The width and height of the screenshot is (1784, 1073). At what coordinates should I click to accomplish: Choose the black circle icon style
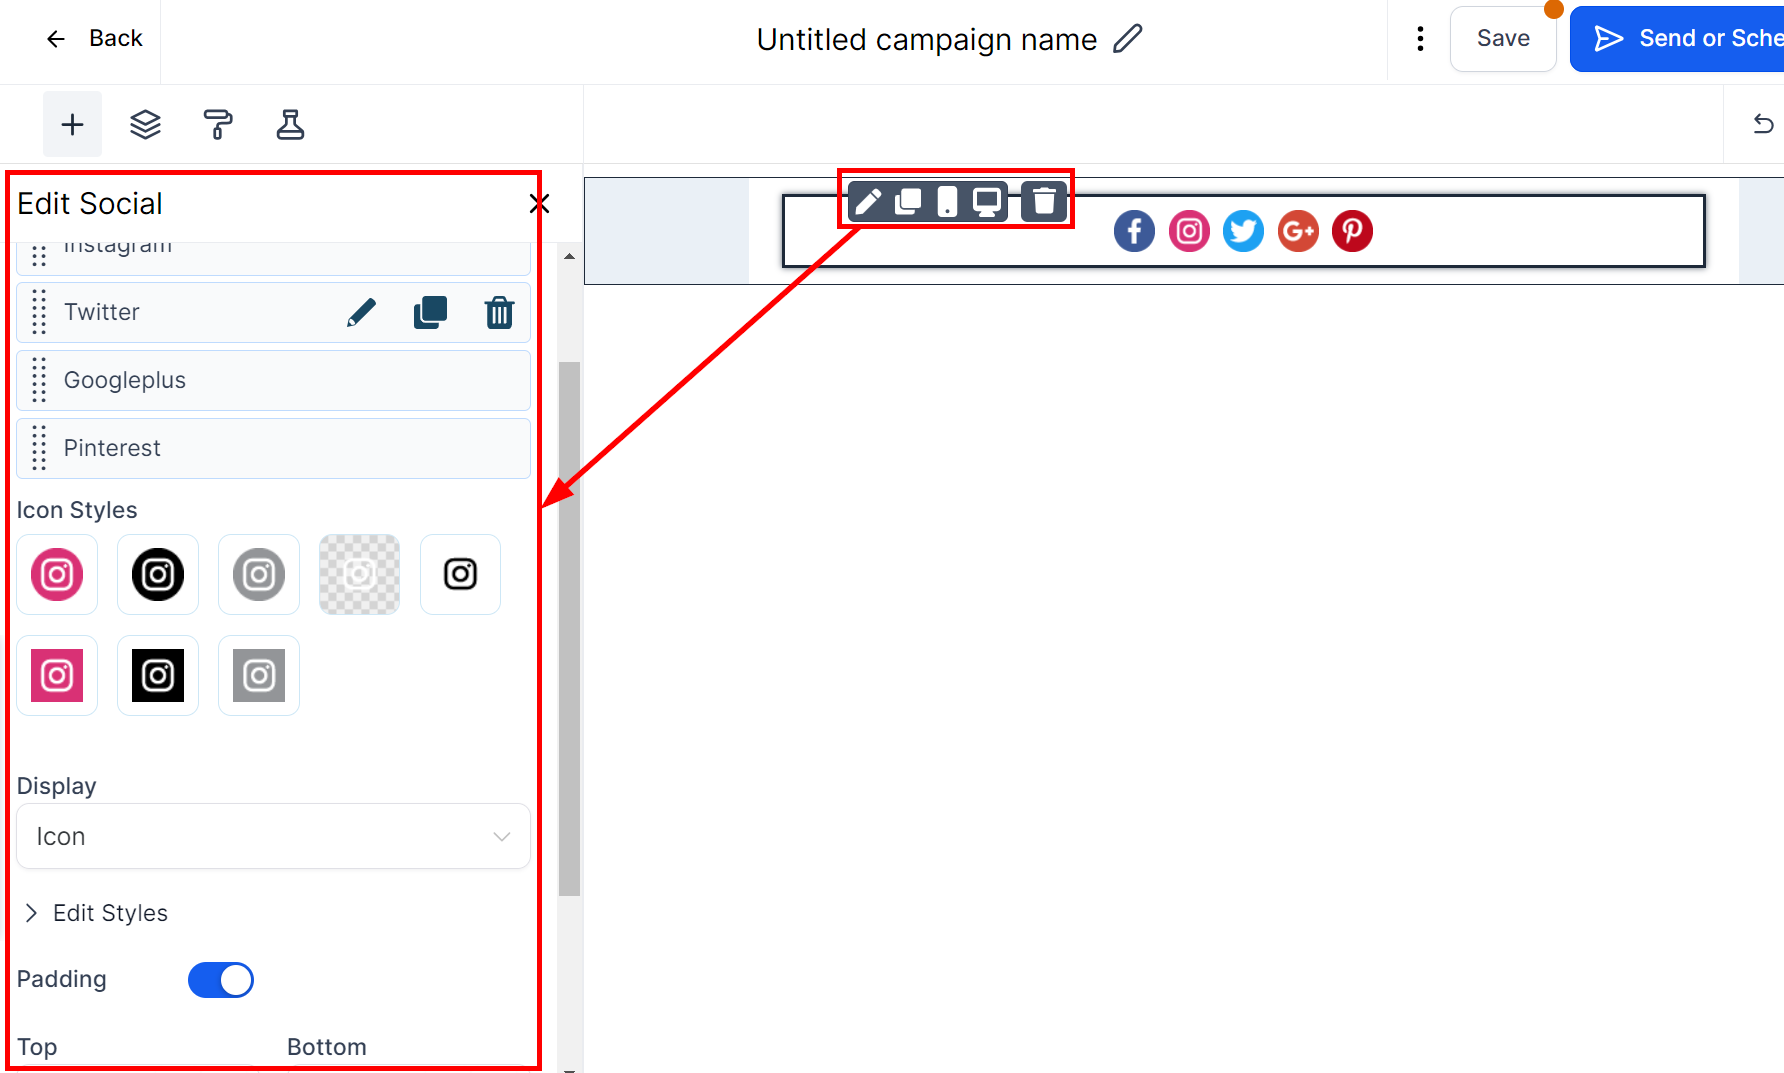(158, 575)
